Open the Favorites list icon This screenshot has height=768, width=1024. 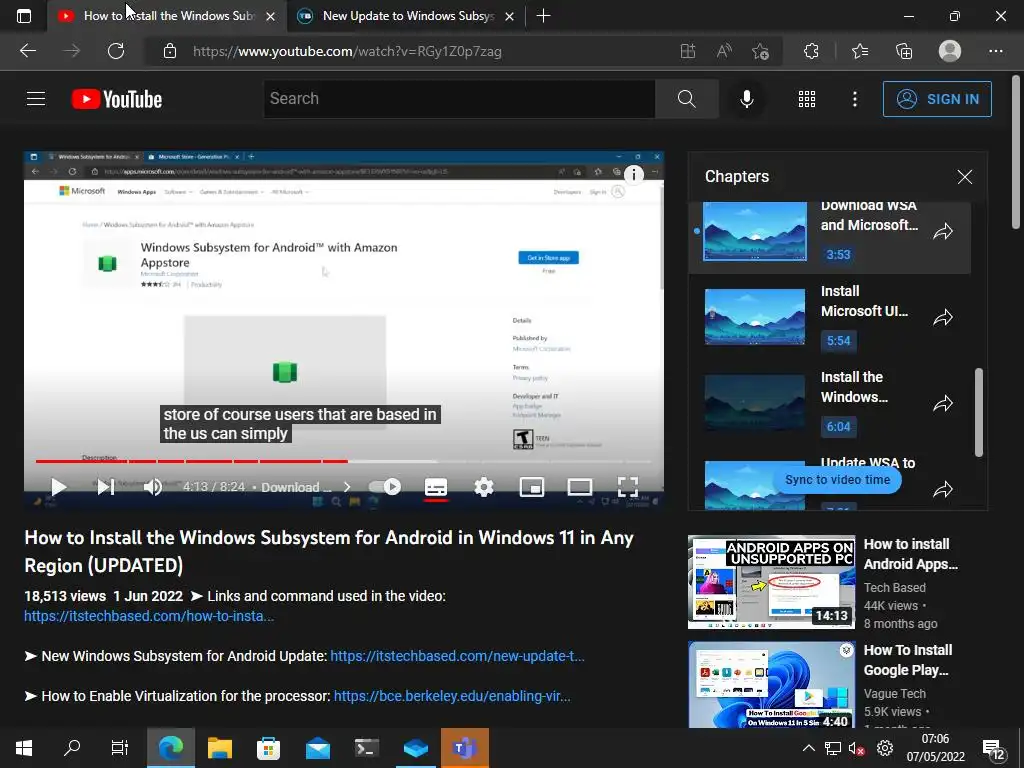859,51
